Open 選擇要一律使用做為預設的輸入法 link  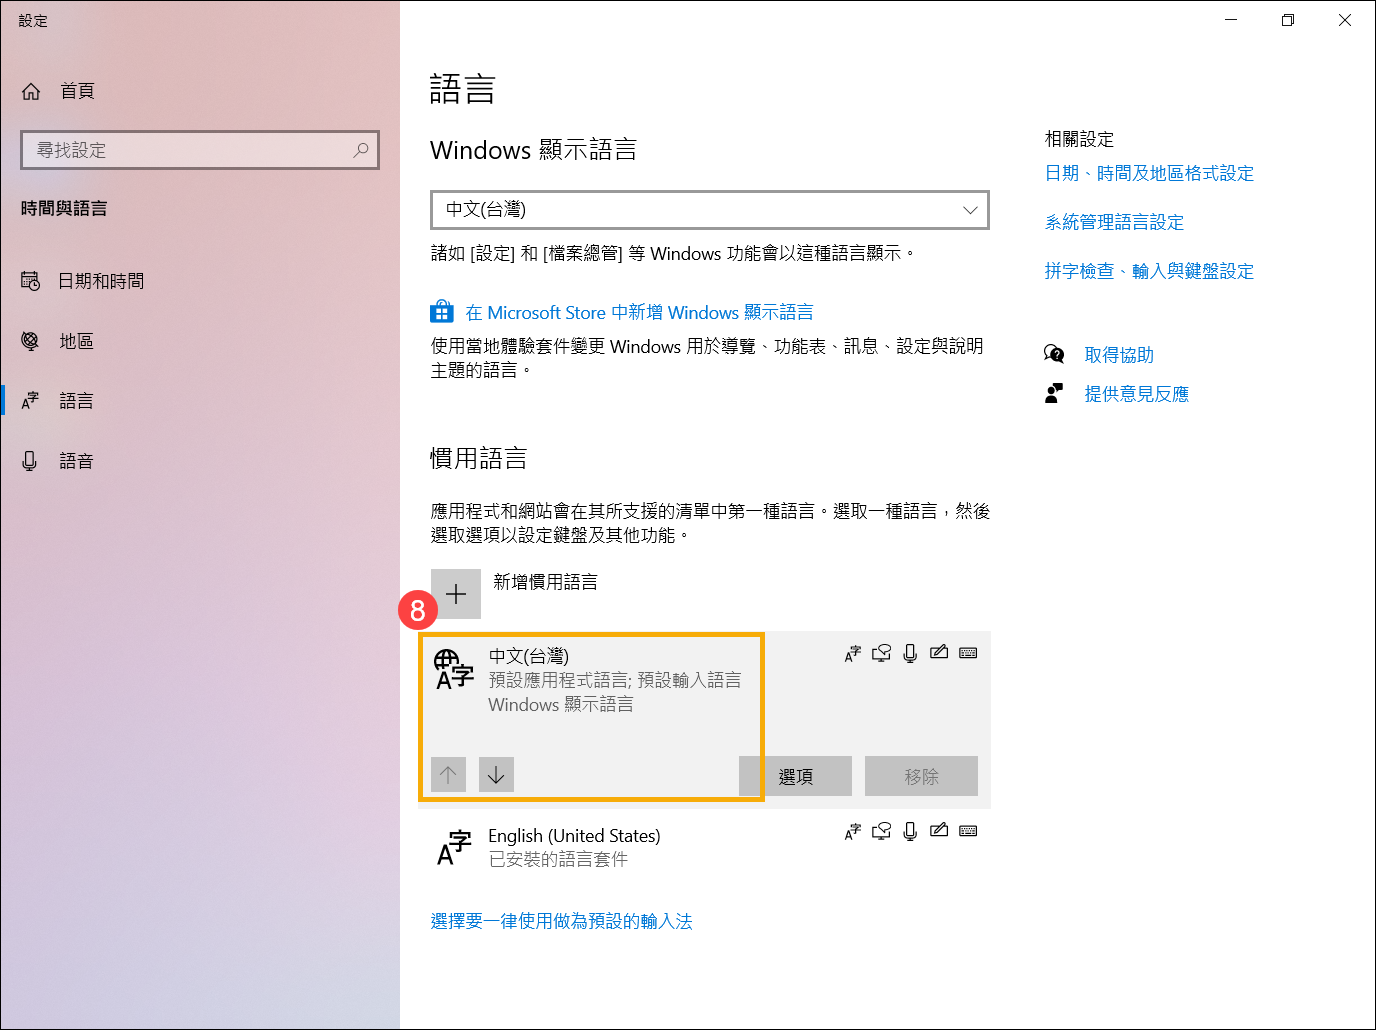tap(562, 921)
